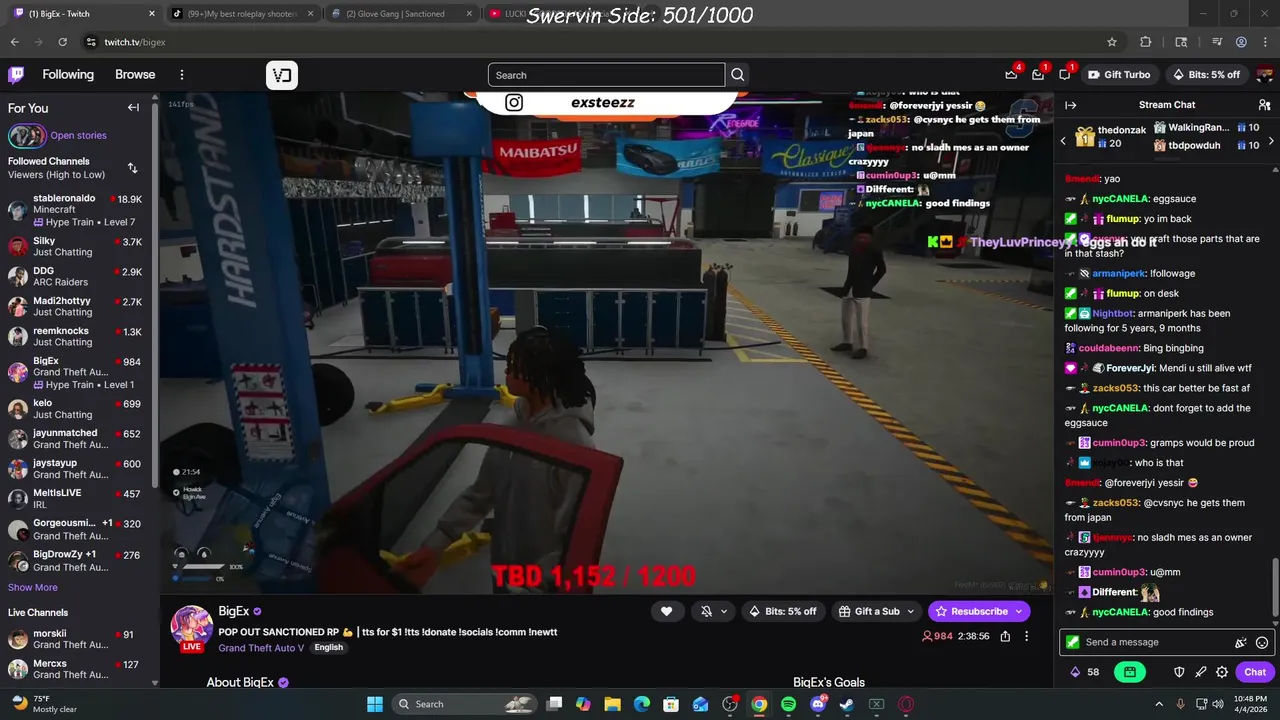1280x720 pixels.
Task: Click the magnifier search button
Action: click(738, 75)
